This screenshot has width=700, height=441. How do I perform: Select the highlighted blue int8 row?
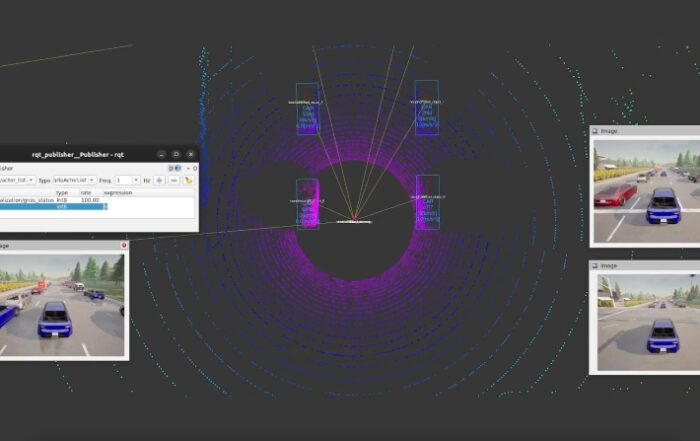pos(54,207)
